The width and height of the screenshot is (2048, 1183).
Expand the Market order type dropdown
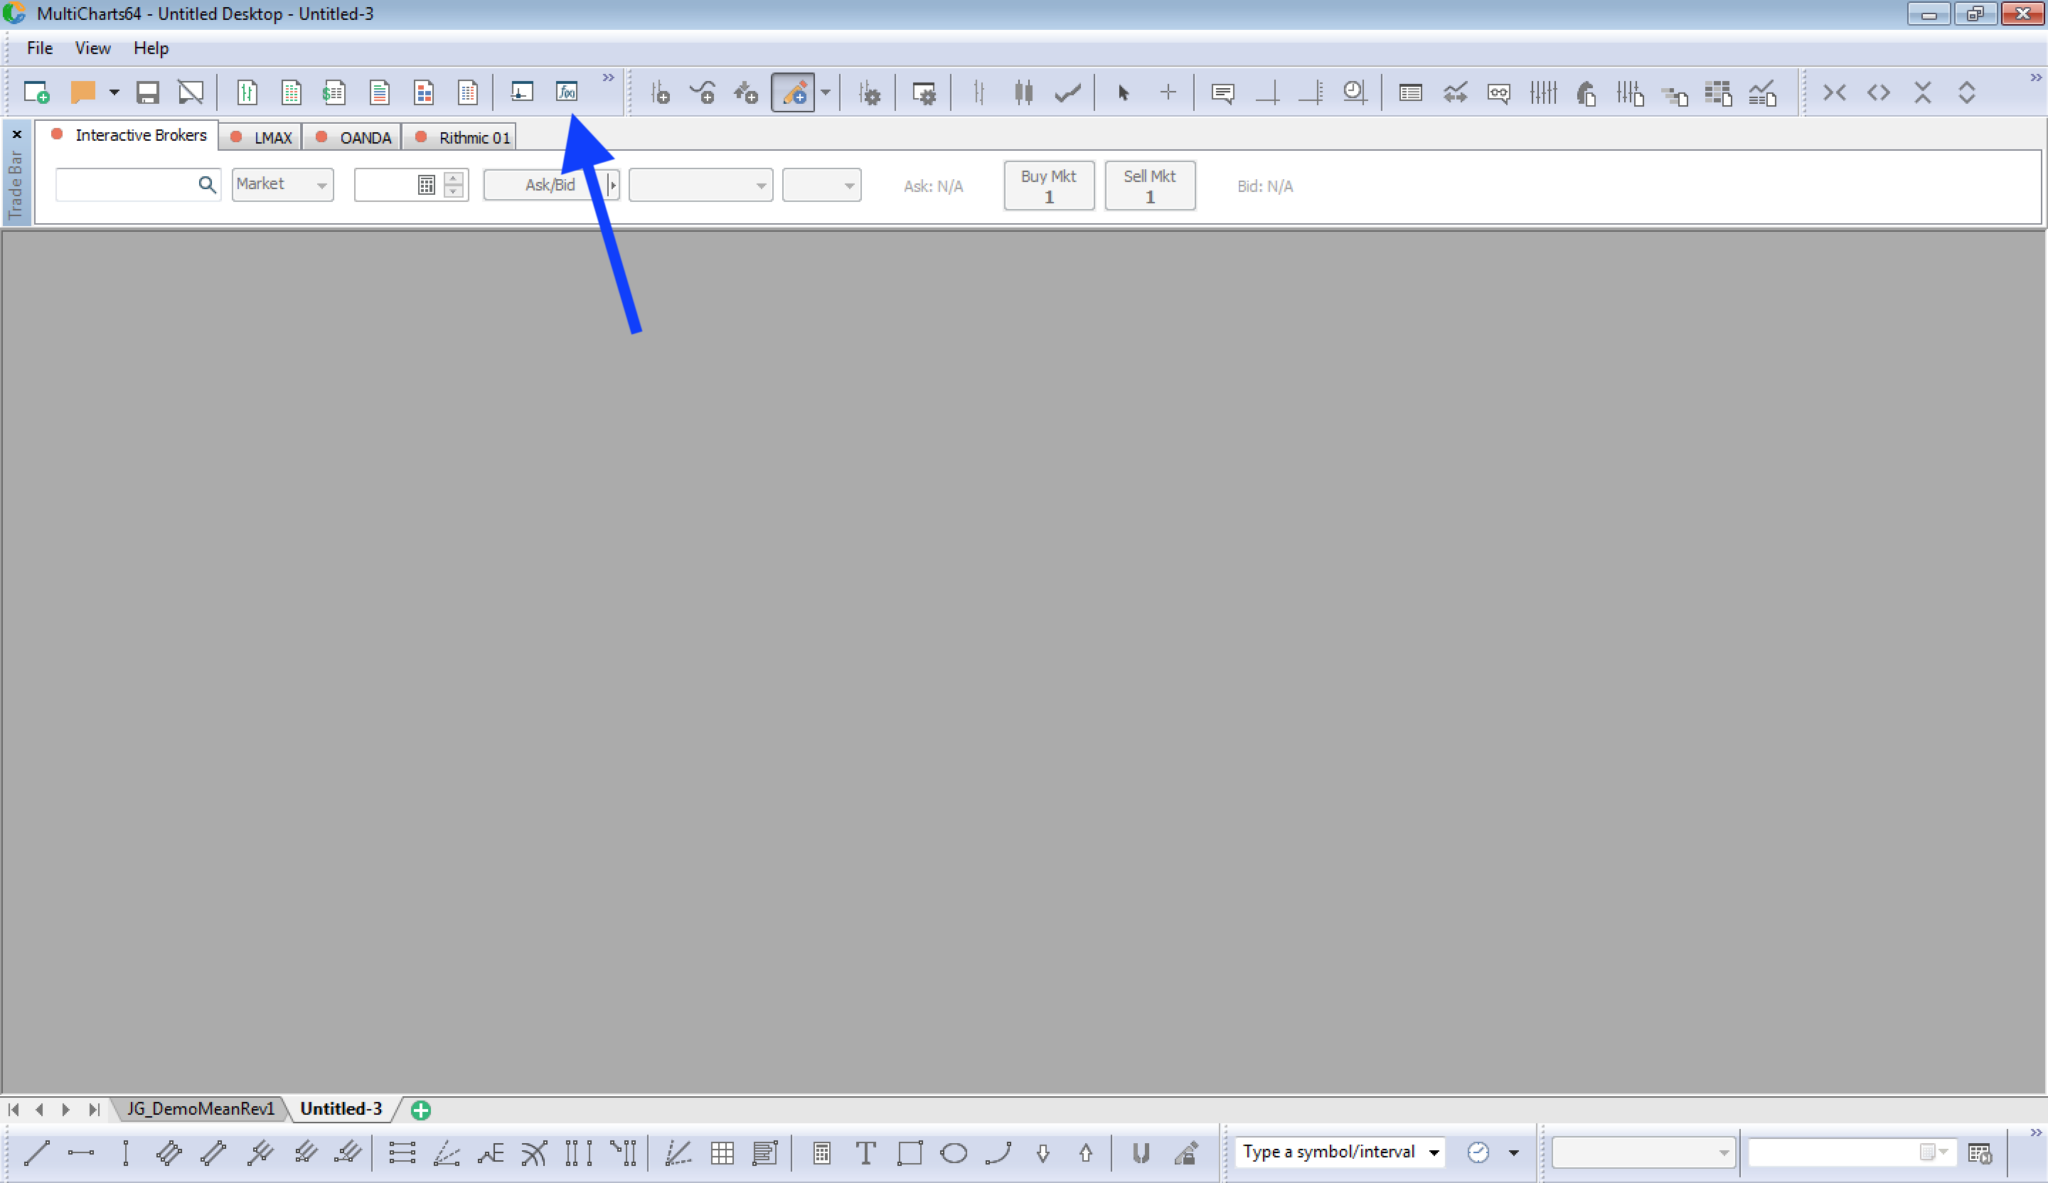[321, 185]
